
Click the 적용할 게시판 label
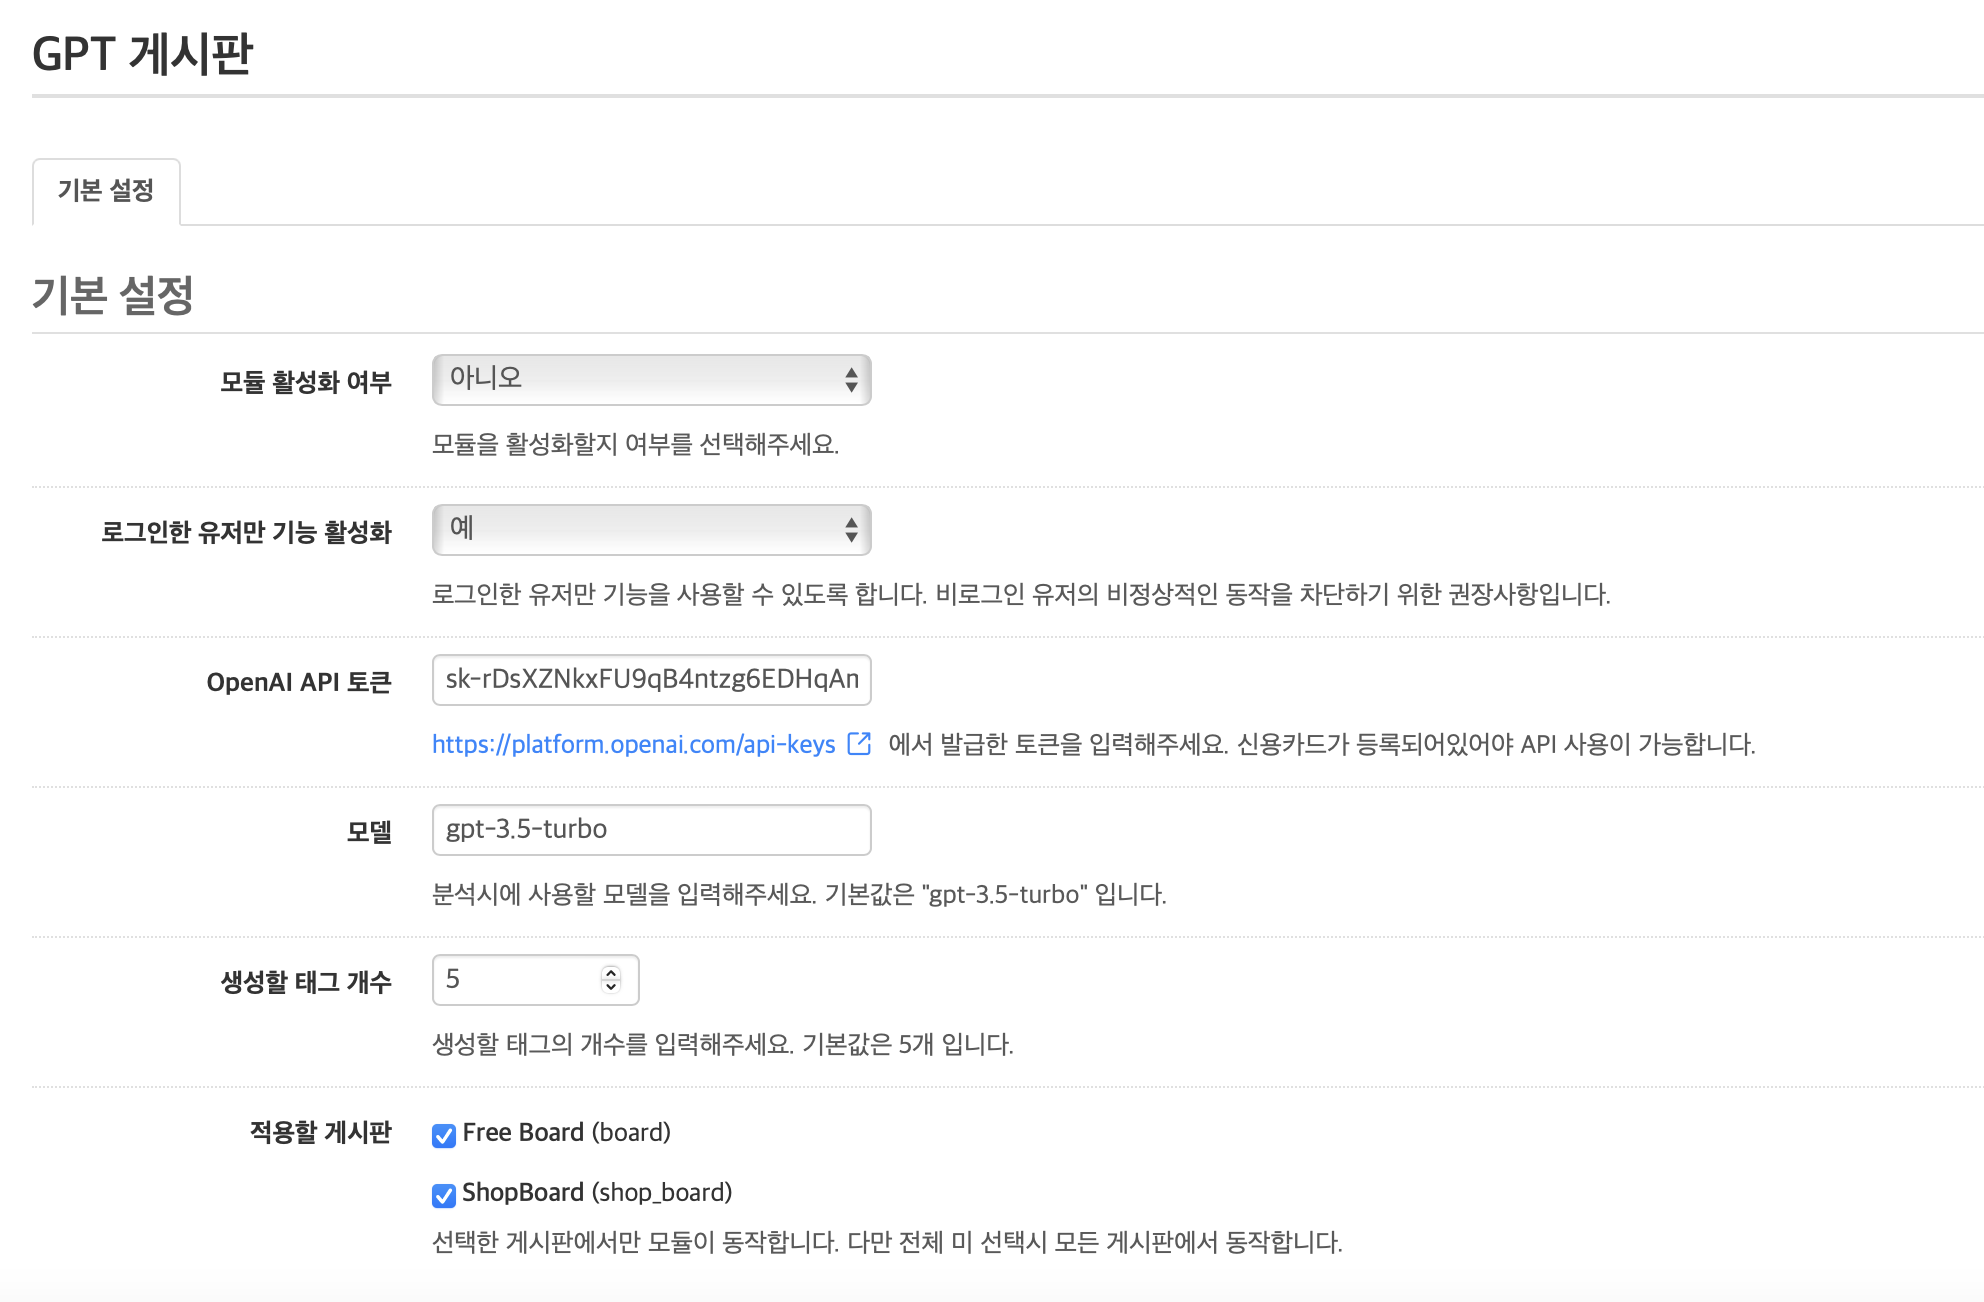tap(323, 1134)
